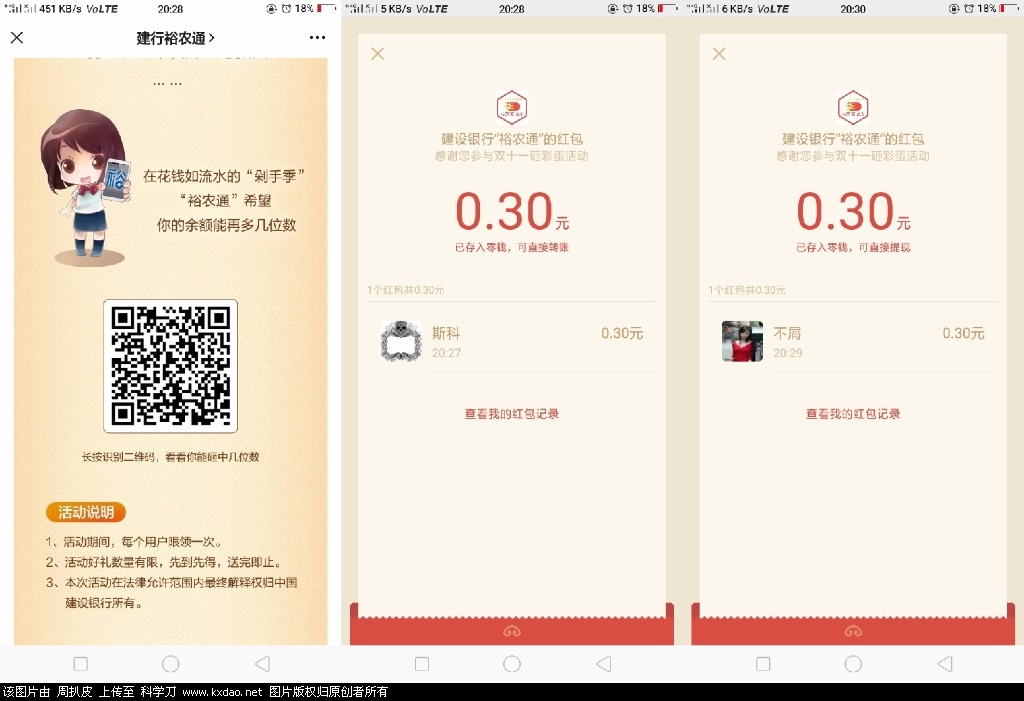
Task: Tap the back triangle under the 斯科 screen
Action: [604, 664]
